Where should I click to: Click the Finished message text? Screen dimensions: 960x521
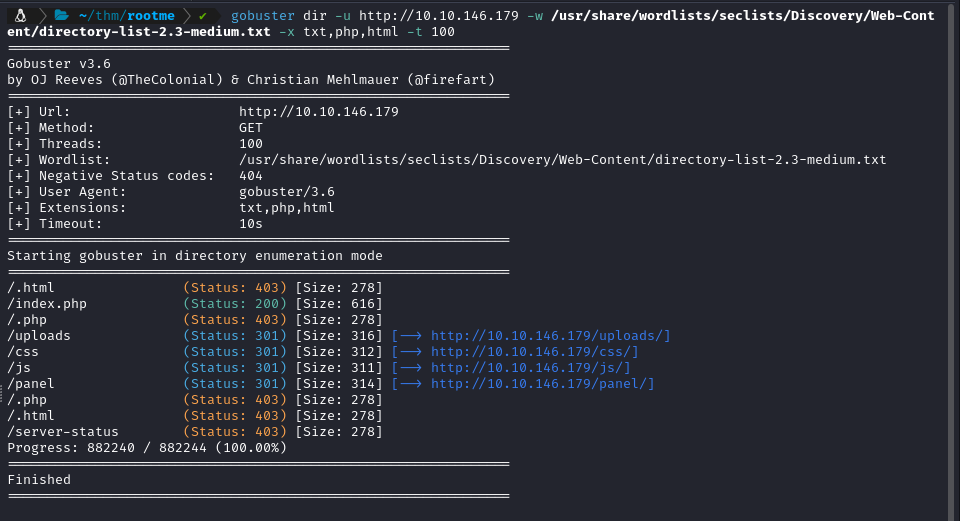[x=39, y=480]
